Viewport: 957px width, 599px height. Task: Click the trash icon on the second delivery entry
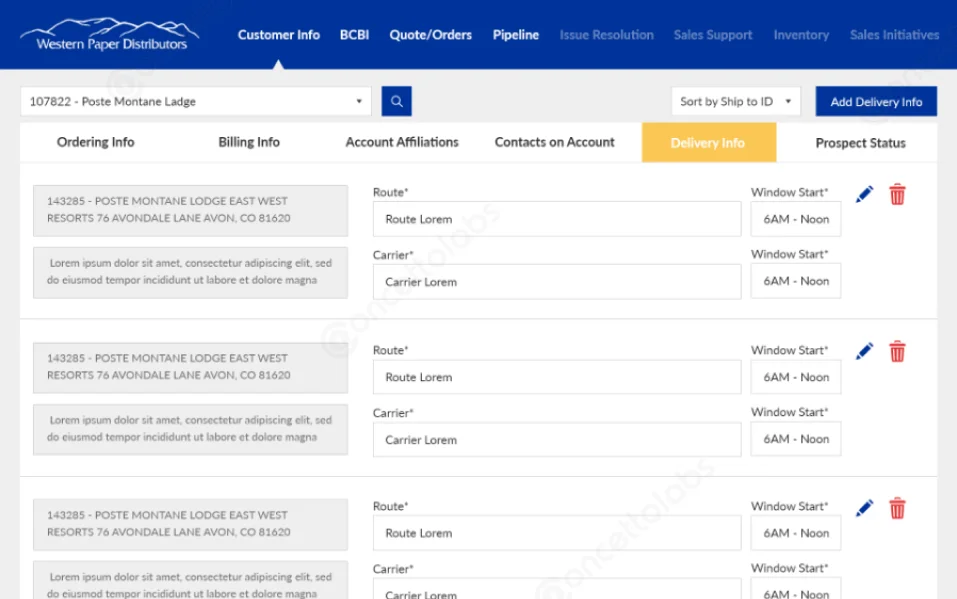(898, 351)
